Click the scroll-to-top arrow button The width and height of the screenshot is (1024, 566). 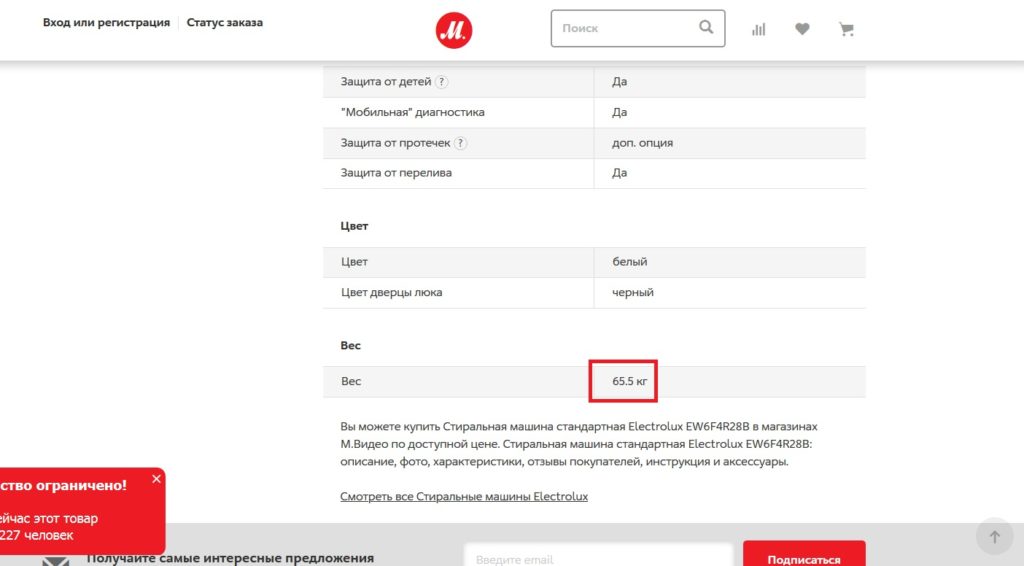[x=994, y=537]
